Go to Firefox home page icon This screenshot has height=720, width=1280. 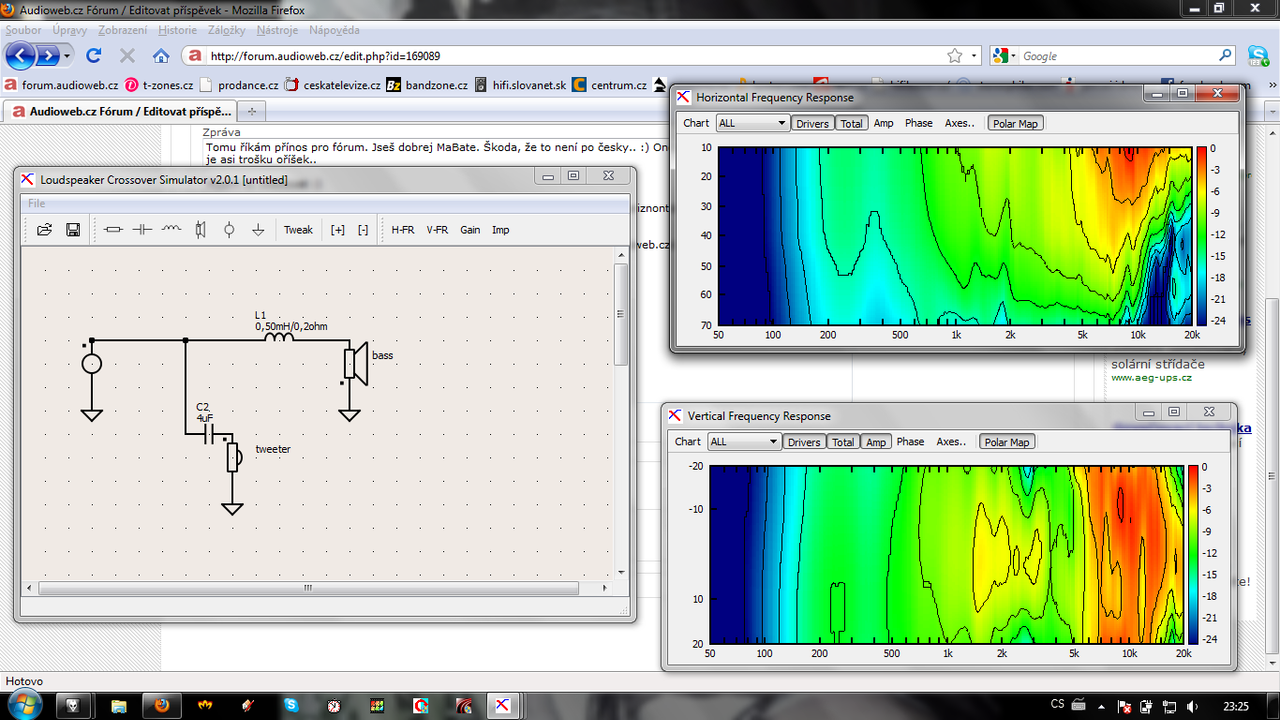[x=161, y=56]
